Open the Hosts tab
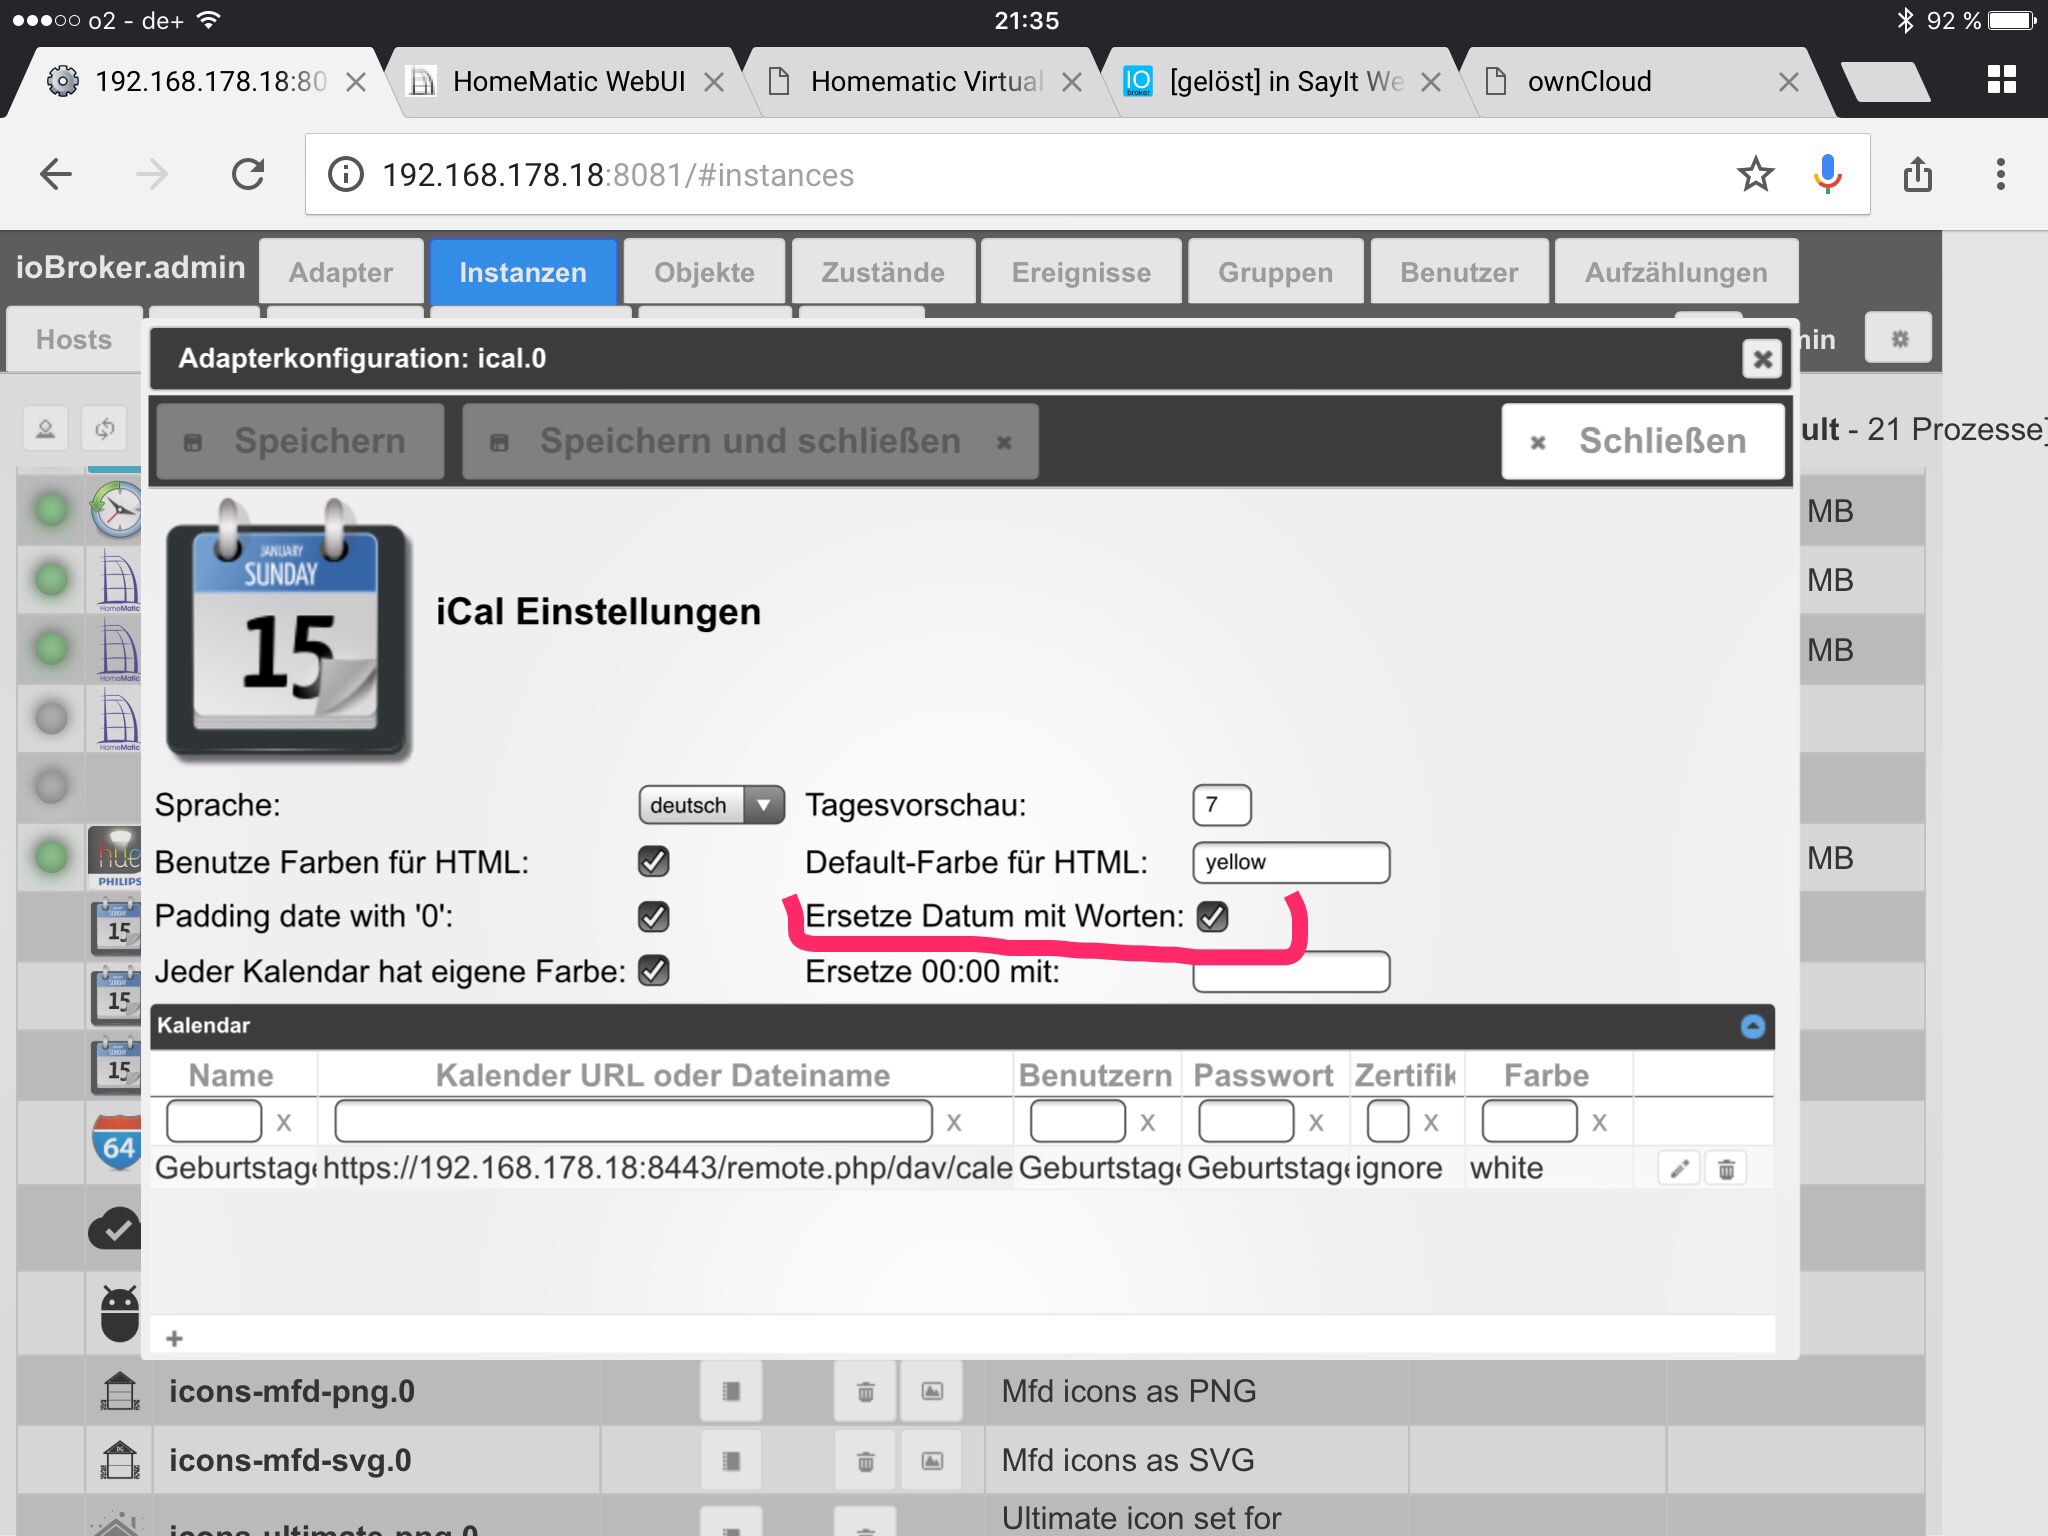 pyautogui.click(x=73, y=340)
